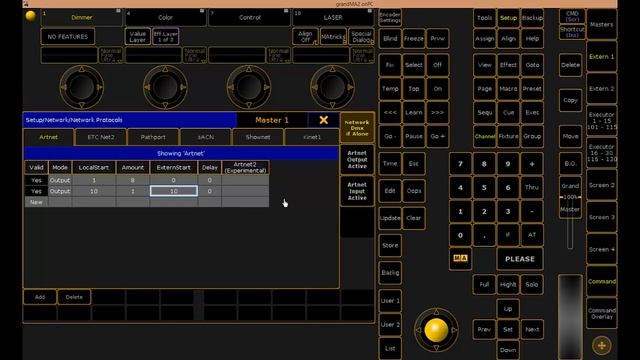
Task: Click the Clear key
Action: 413,218
